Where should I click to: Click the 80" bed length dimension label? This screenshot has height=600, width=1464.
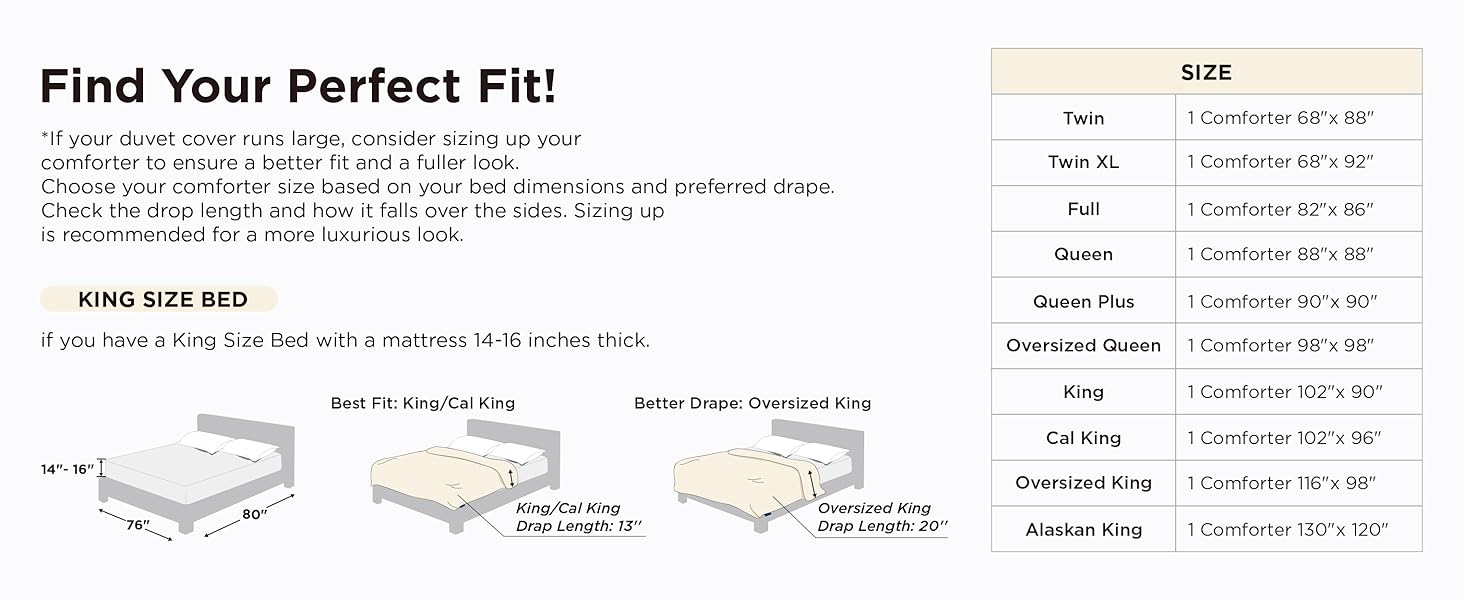point(255,514)
